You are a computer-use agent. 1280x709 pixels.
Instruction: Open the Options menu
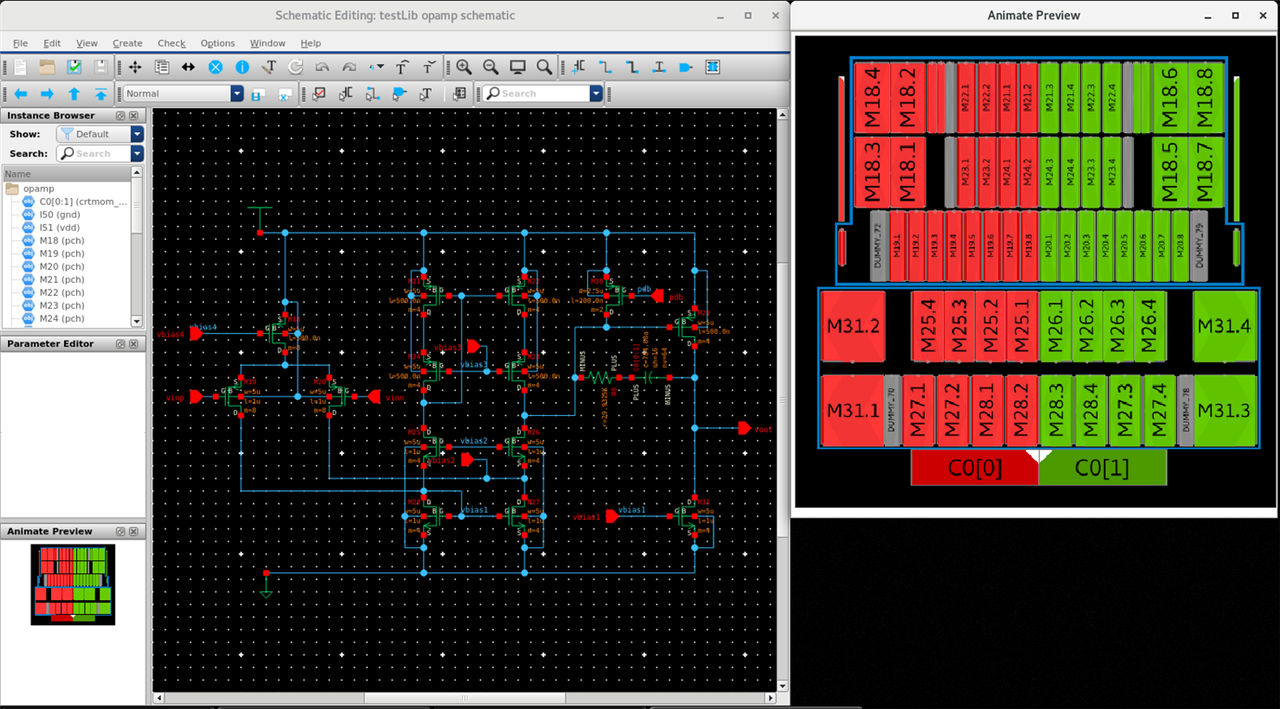218,43
